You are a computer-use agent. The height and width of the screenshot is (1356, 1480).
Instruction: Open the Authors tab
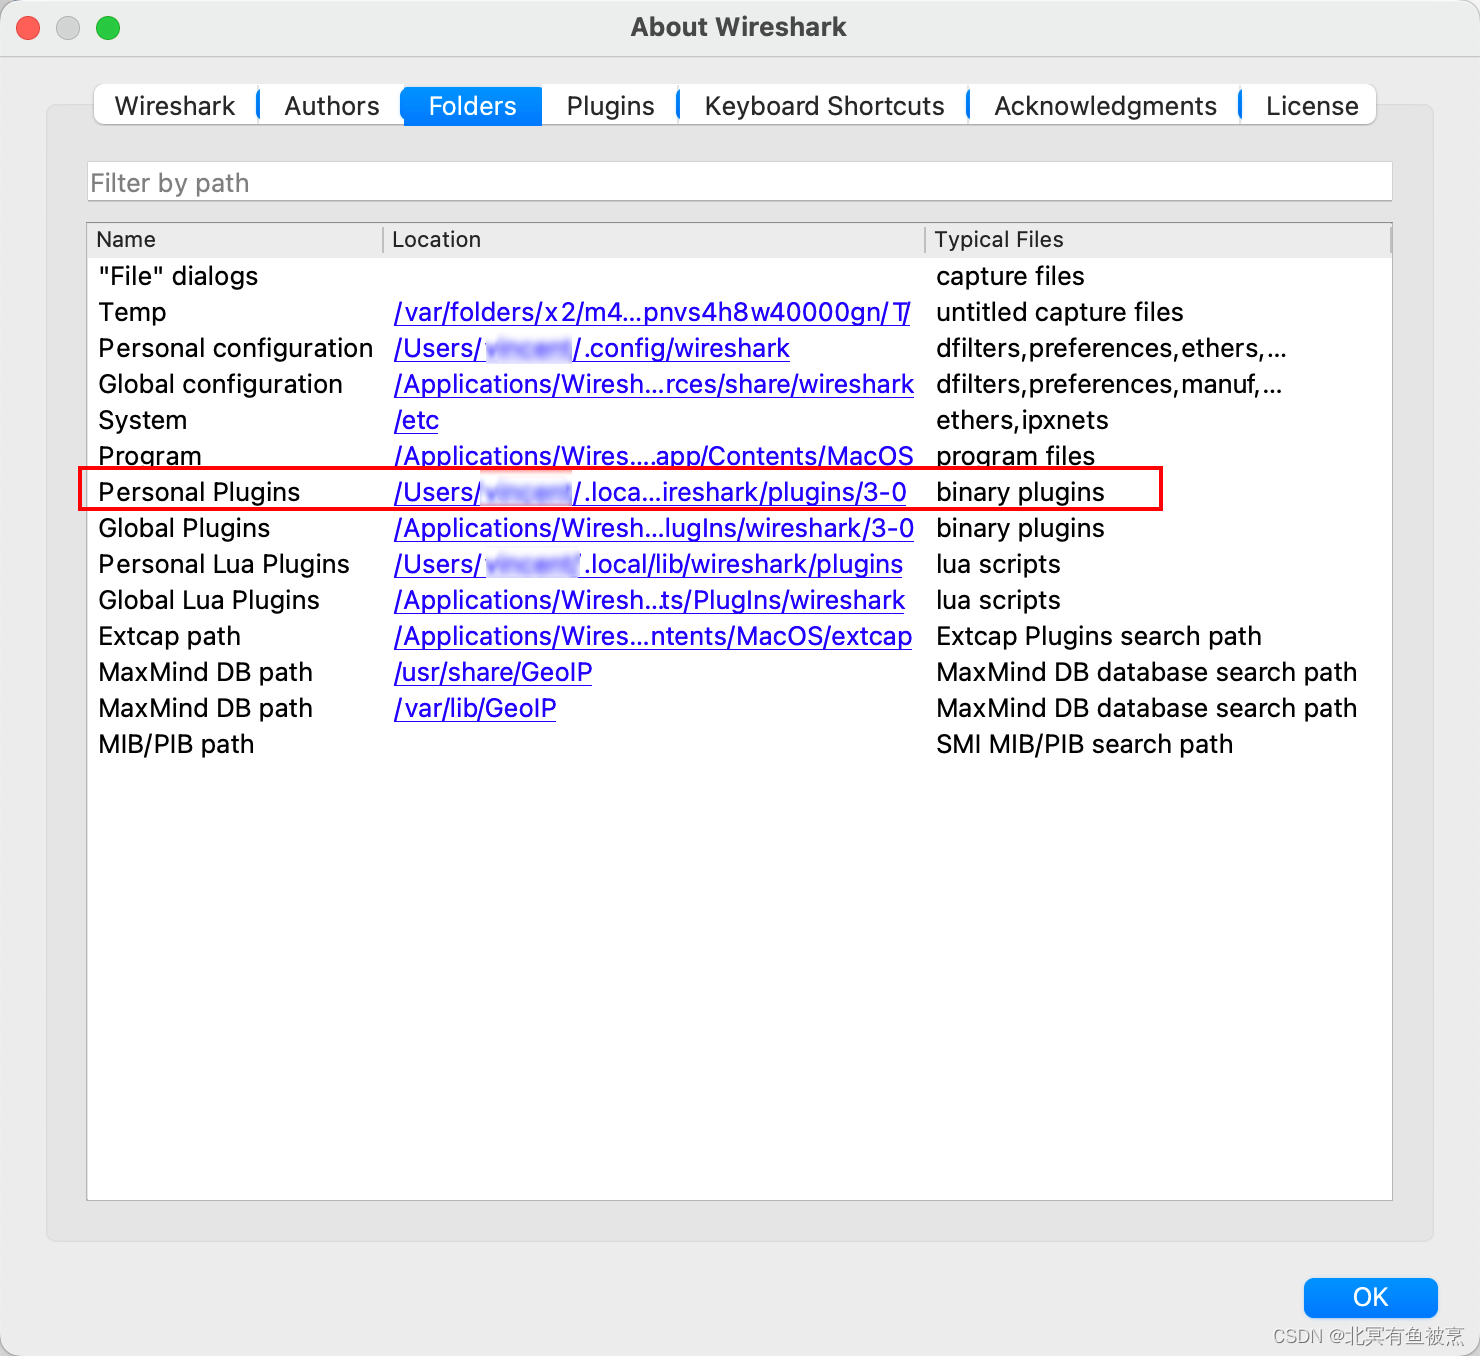pyautogui.click(x=332, y=106)
